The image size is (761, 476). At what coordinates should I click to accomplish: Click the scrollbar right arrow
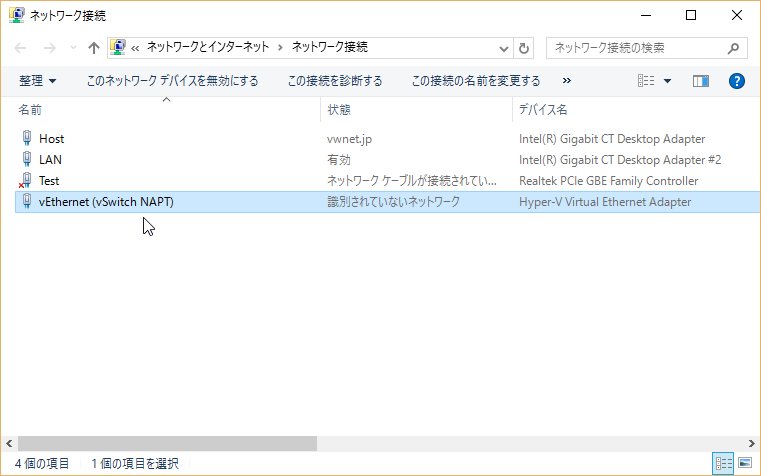tap(752, 443)
